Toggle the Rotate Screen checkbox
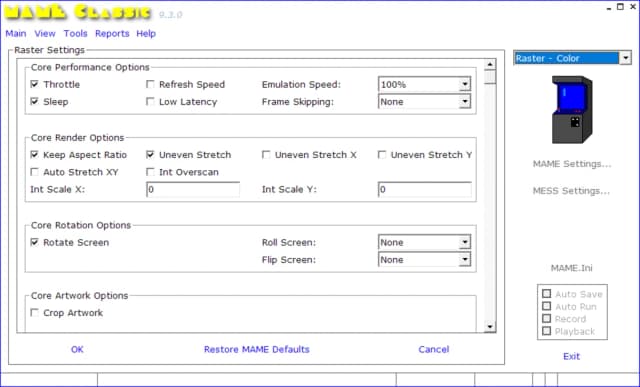 coord(35,242)
